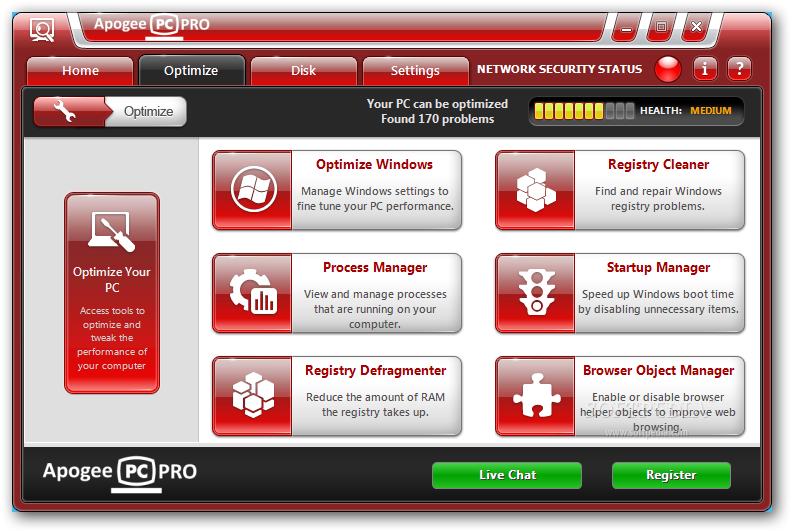Screen dimensions: 792x532
Task: Select the Optimize tab
Action: pos(191,70)
